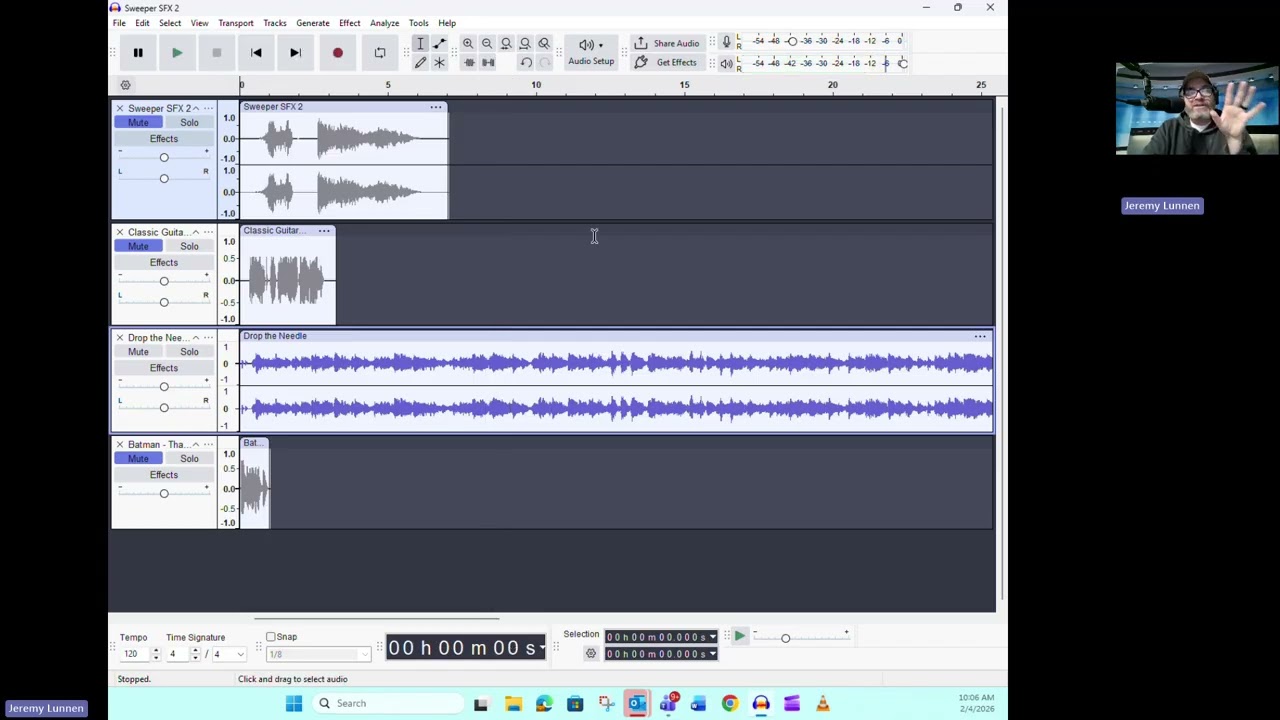The width and height of the screenshot is (1280, 720).
Task: Click the Record button
Action: [338, 53]
